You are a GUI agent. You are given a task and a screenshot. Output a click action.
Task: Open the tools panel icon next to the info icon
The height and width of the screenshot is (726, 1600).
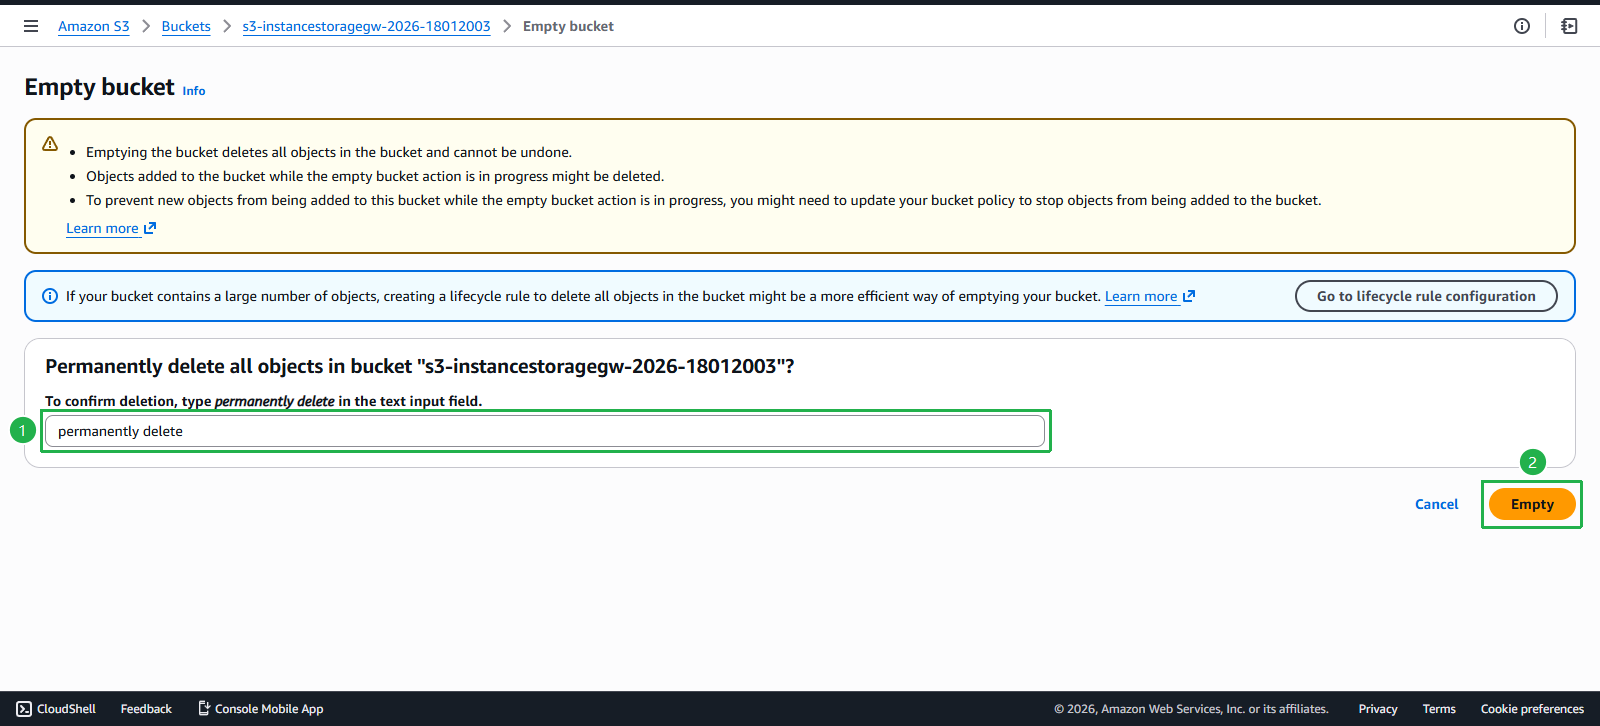pos(1569,26)
